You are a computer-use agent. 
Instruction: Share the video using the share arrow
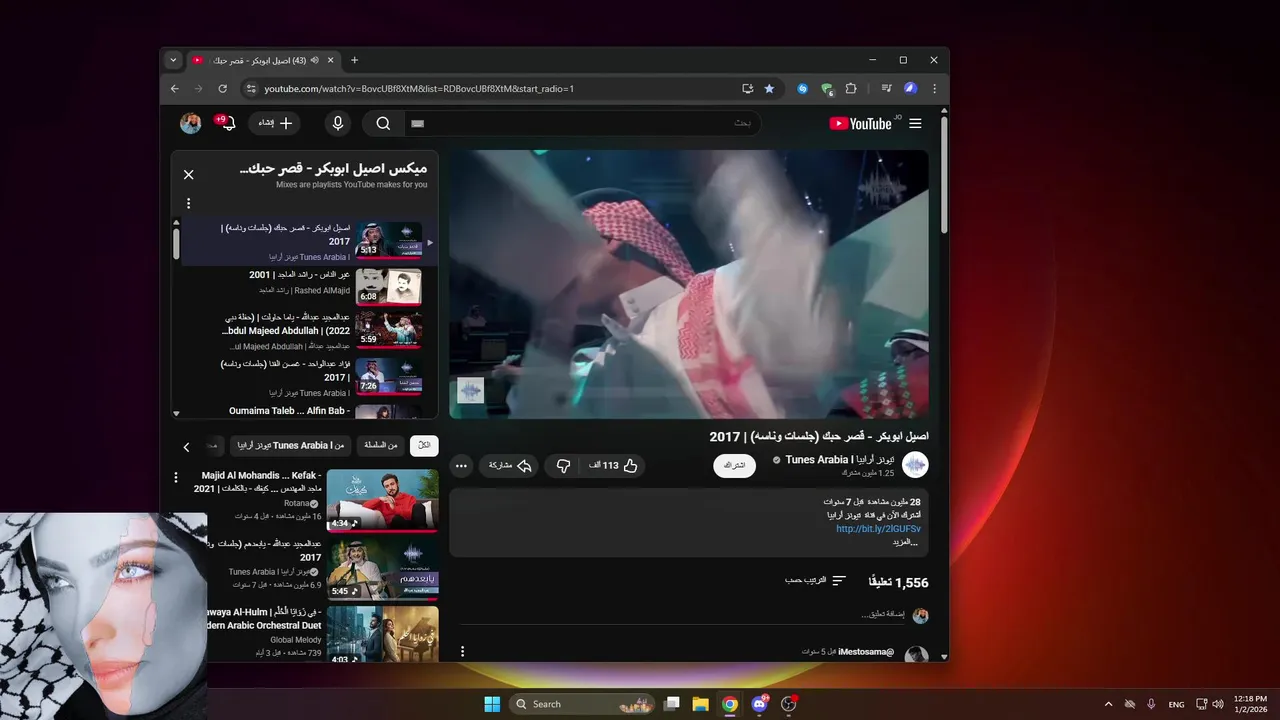(x=510, y=465)
